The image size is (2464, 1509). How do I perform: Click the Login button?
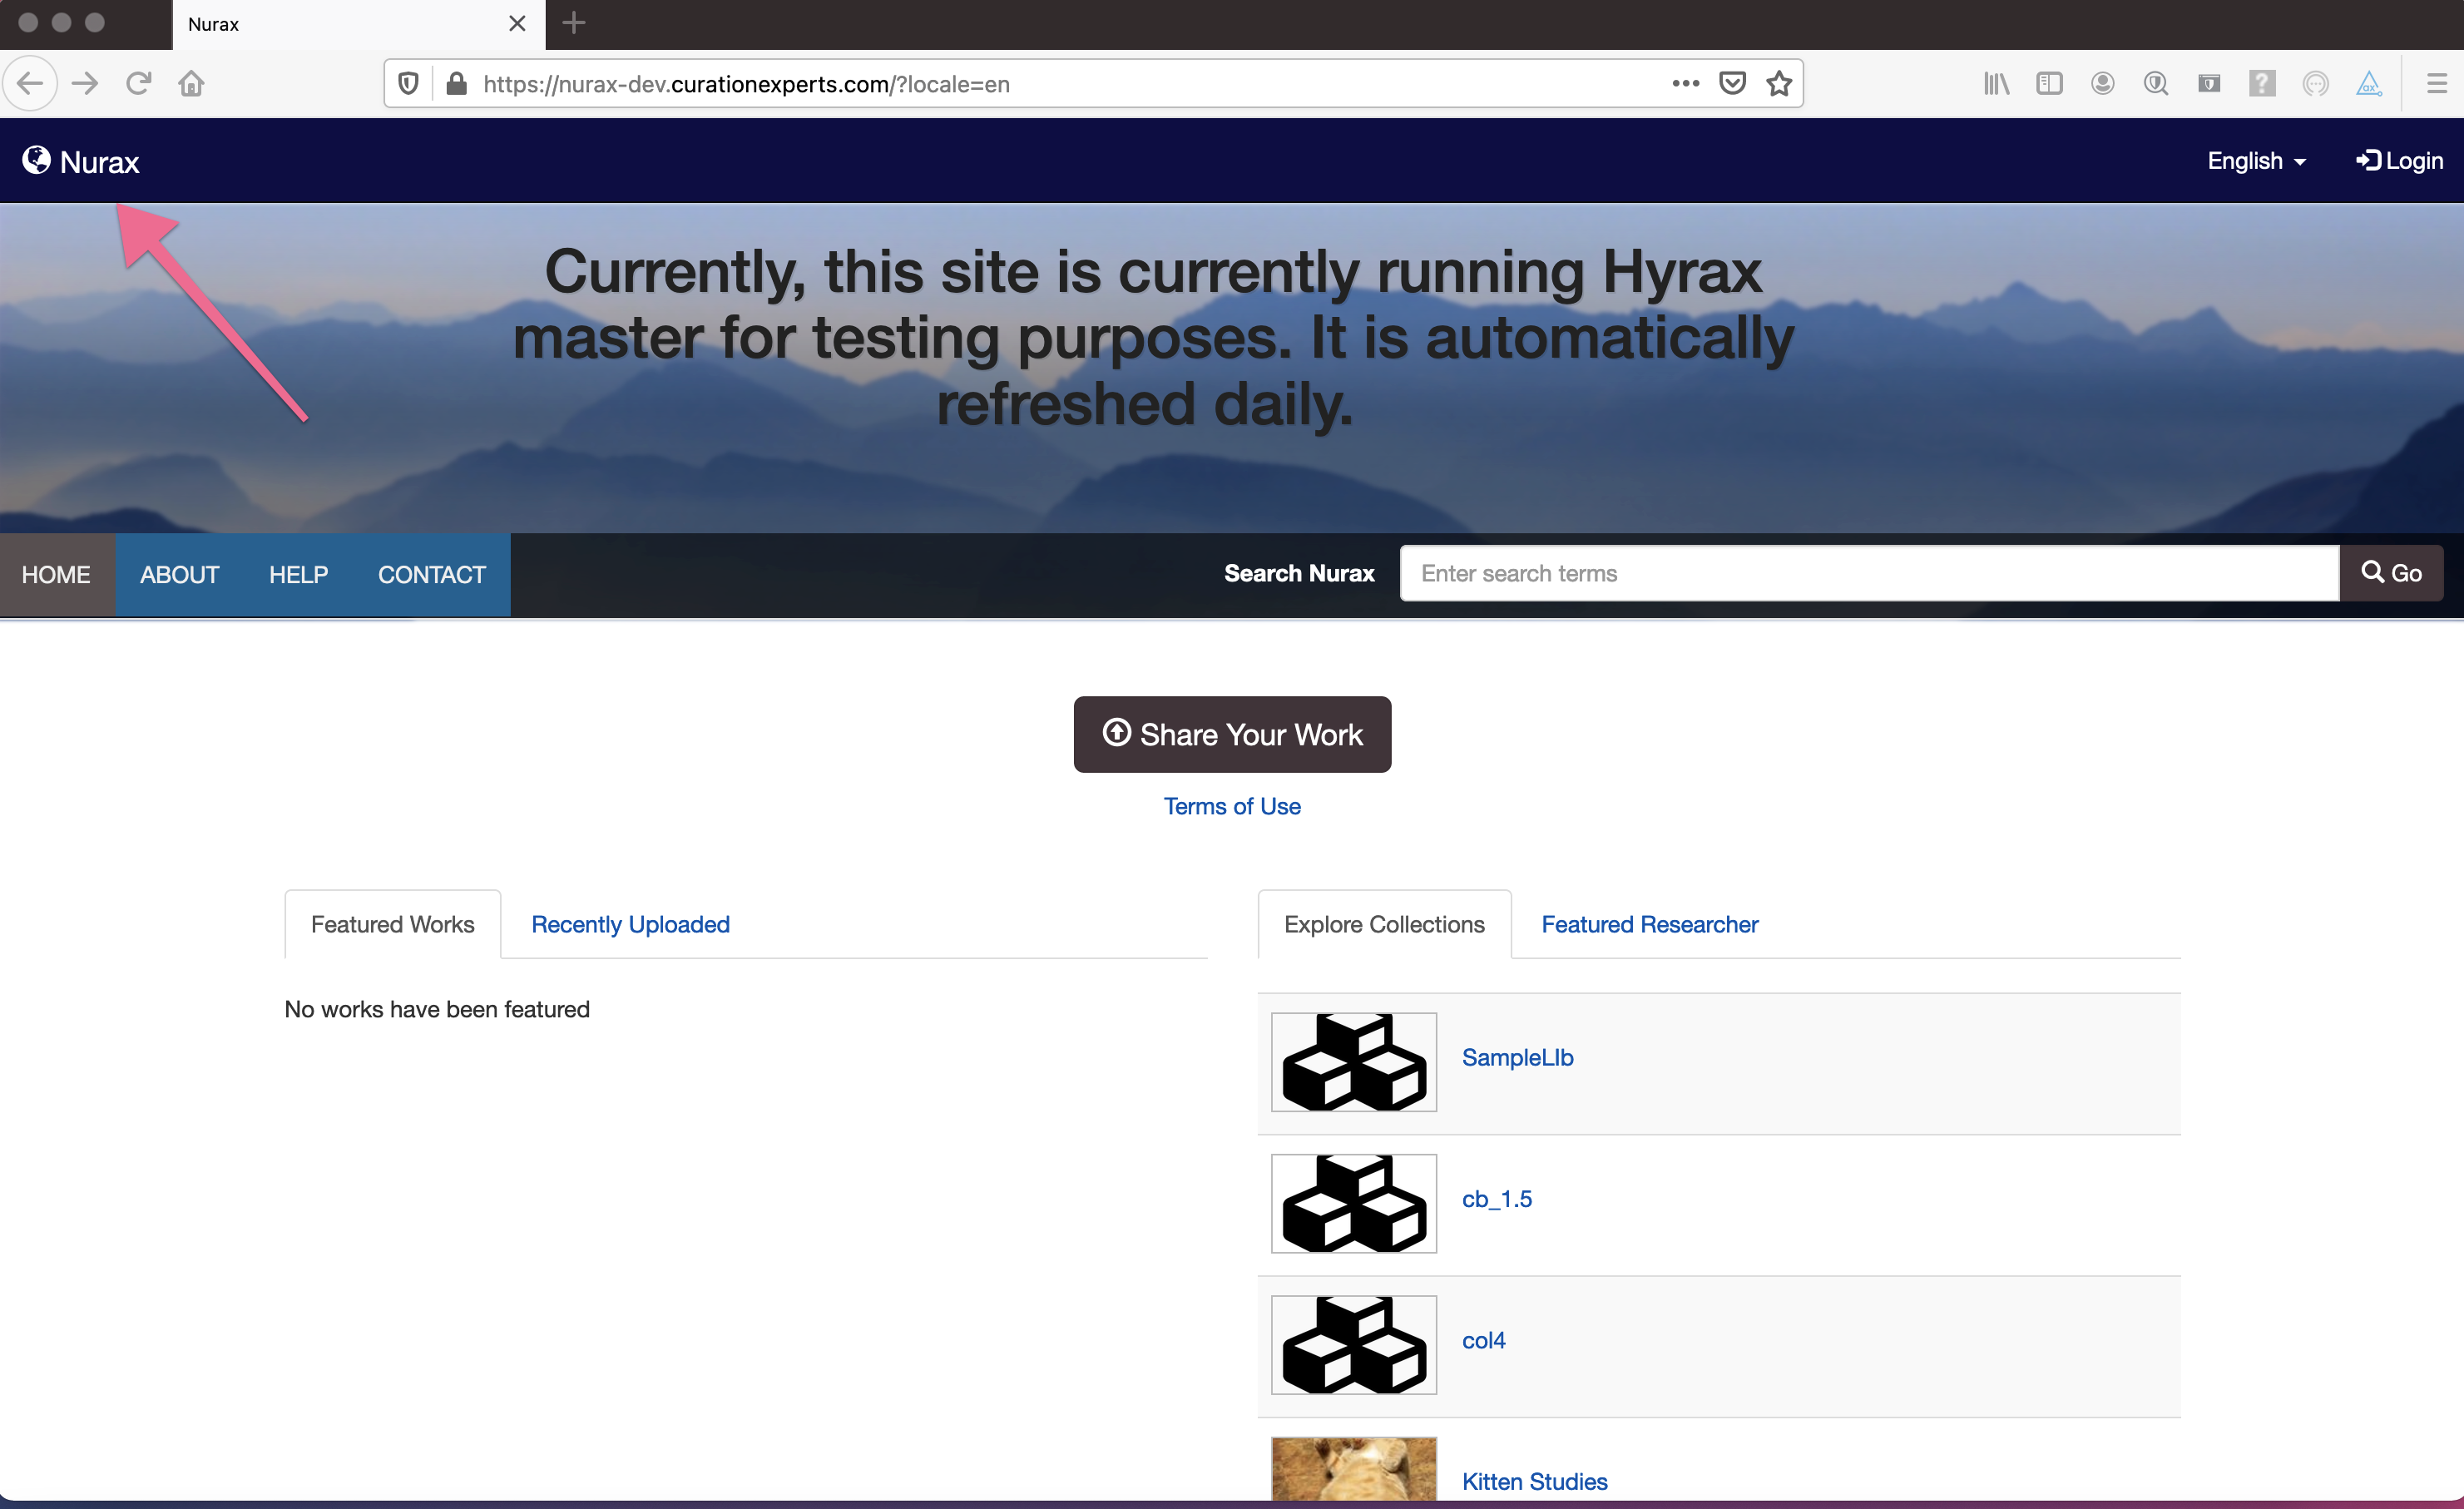click(x=2399, y=160)
